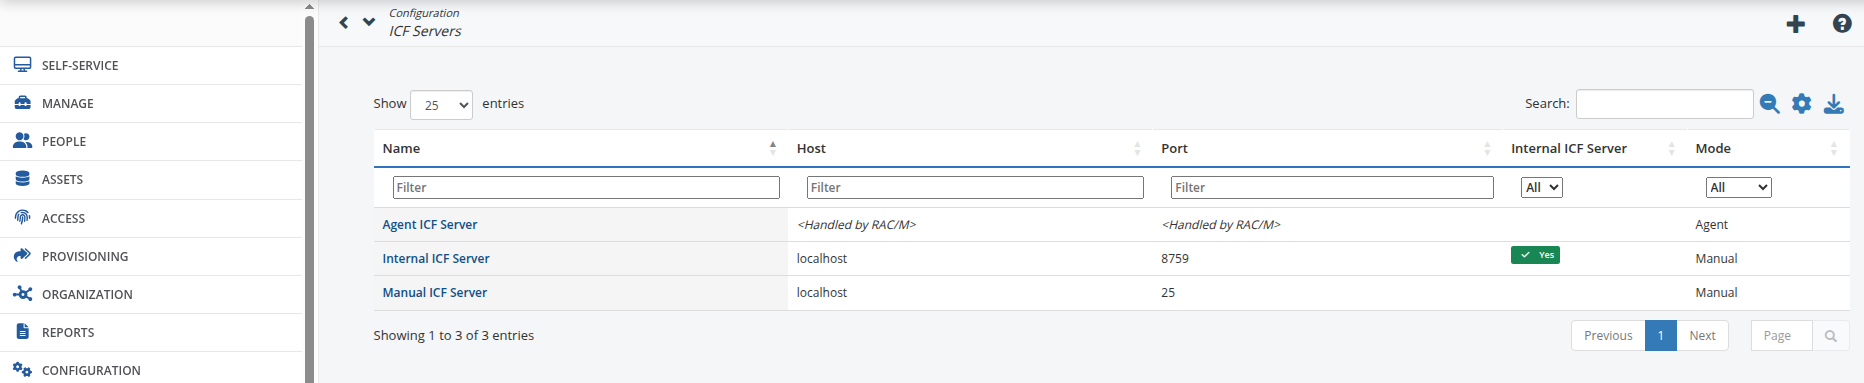1864x383 pixels.
Task: Download the table with export icon
Action: click(x=1833, y=104)
